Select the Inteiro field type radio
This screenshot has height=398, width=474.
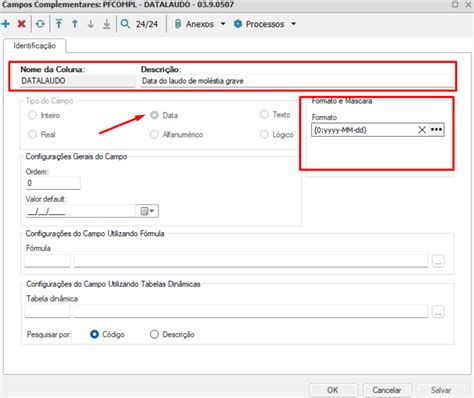[32, 115]
